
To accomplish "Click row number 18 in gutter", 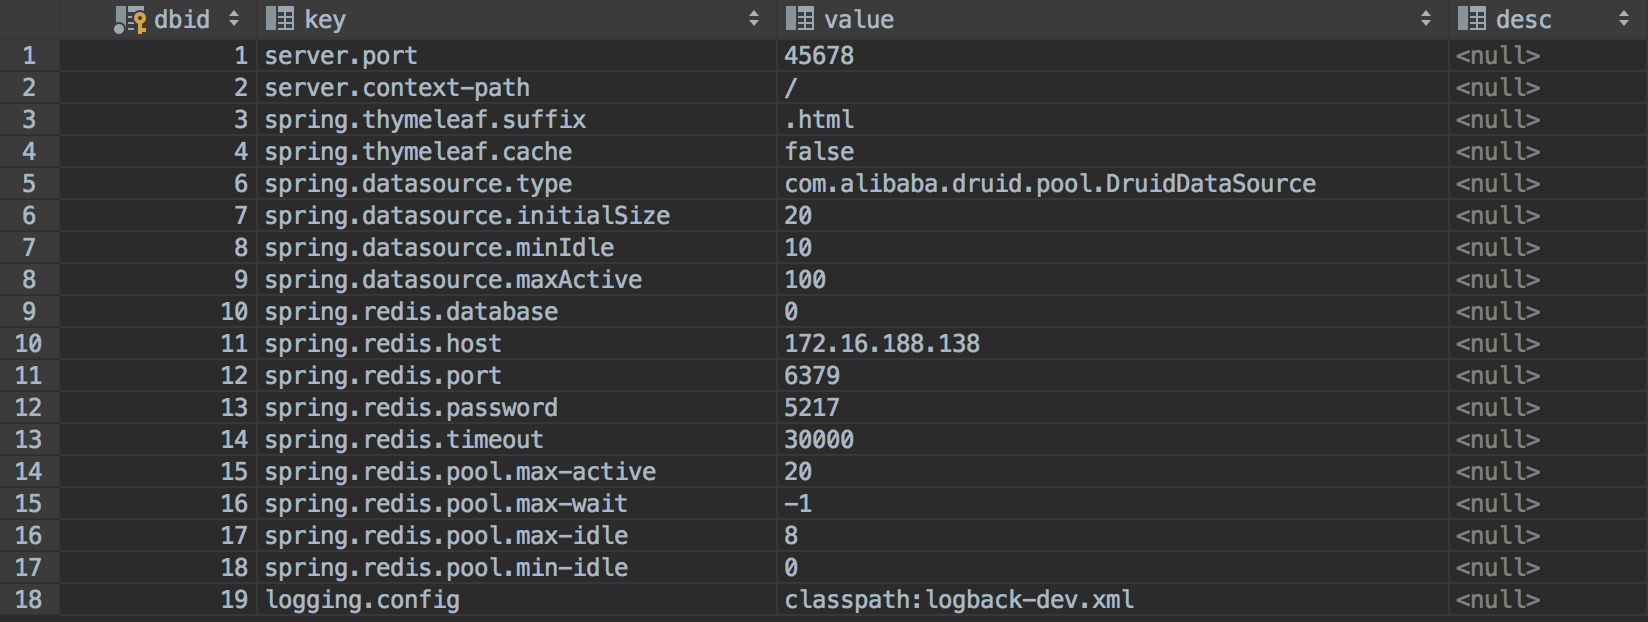I will (28, 600).
